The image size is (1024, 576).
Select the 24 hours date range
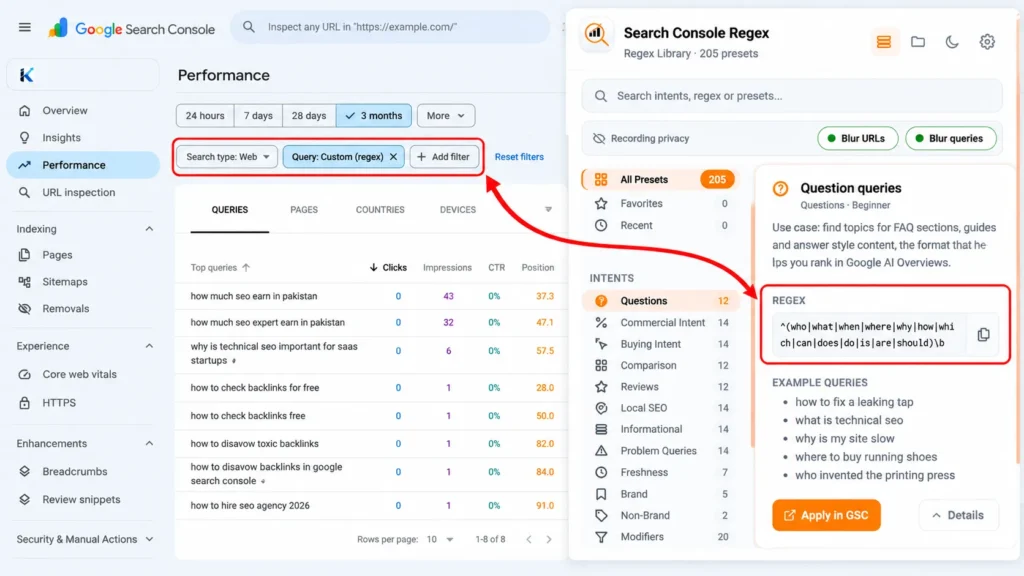tap(205, 116)
